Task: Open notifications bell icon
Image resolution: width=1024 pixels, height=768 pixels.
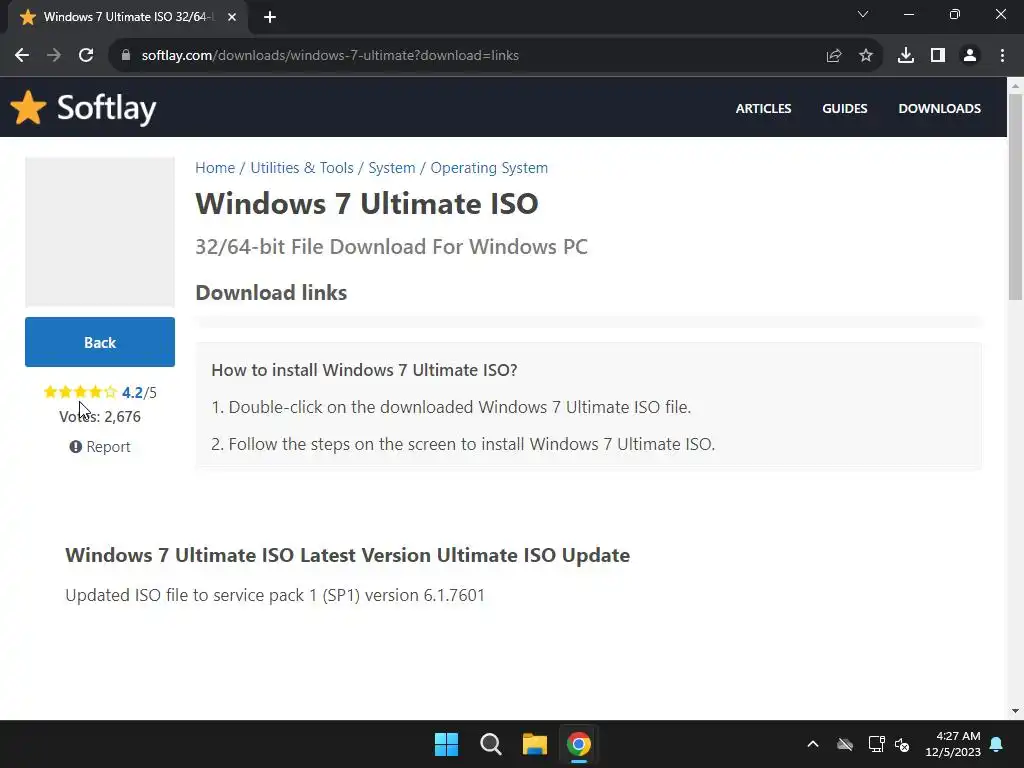Action: 997,744
